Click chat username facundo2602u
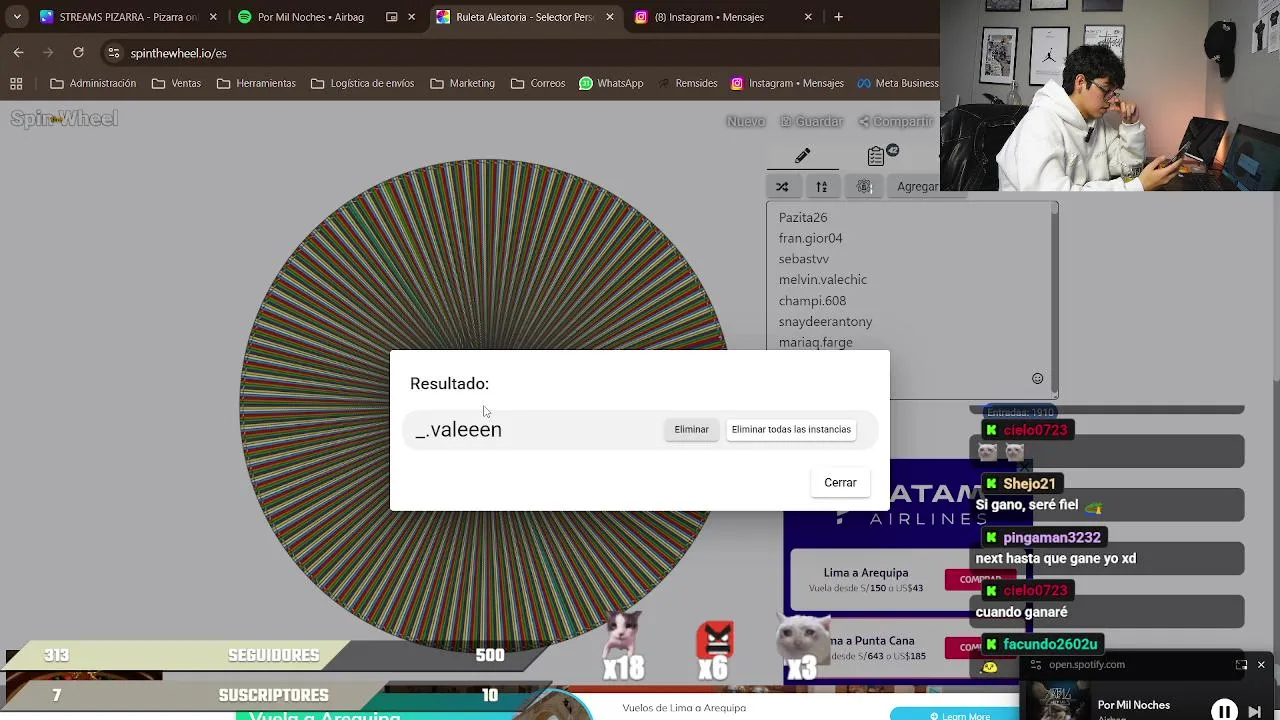The image size is (1280, 720). [1050, 644]
